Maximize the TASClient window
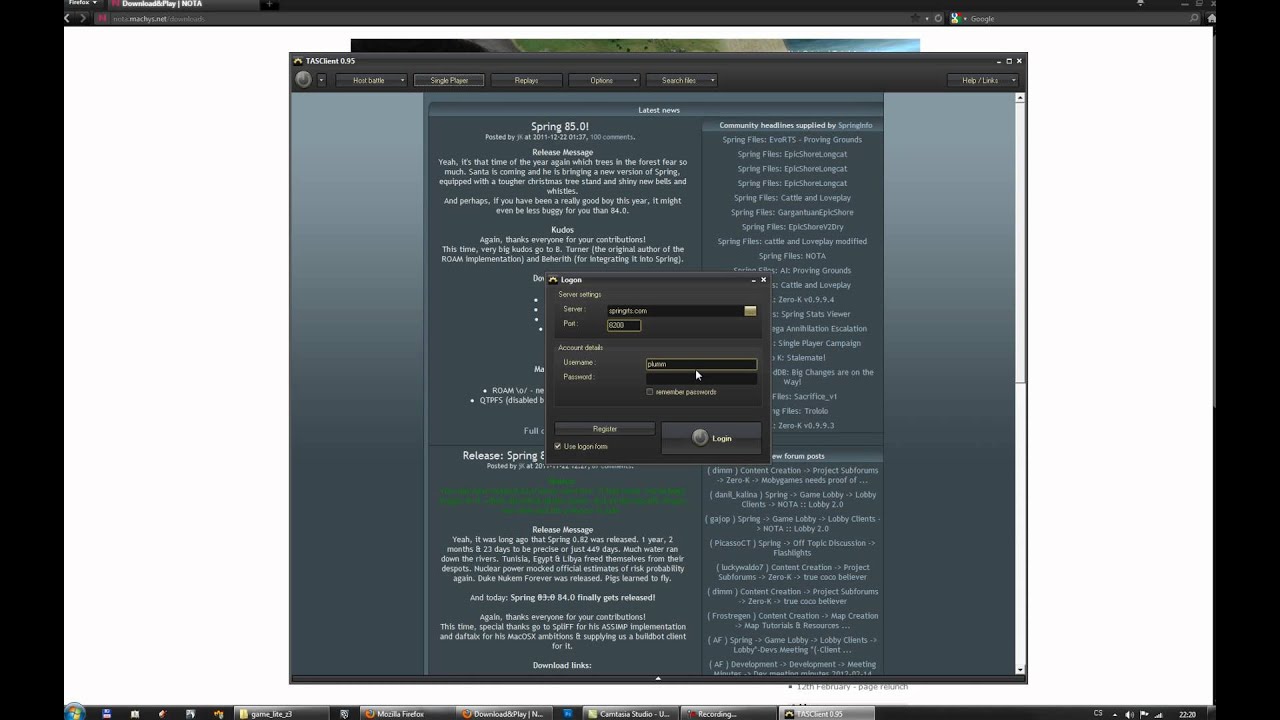 pos(1009,61)
